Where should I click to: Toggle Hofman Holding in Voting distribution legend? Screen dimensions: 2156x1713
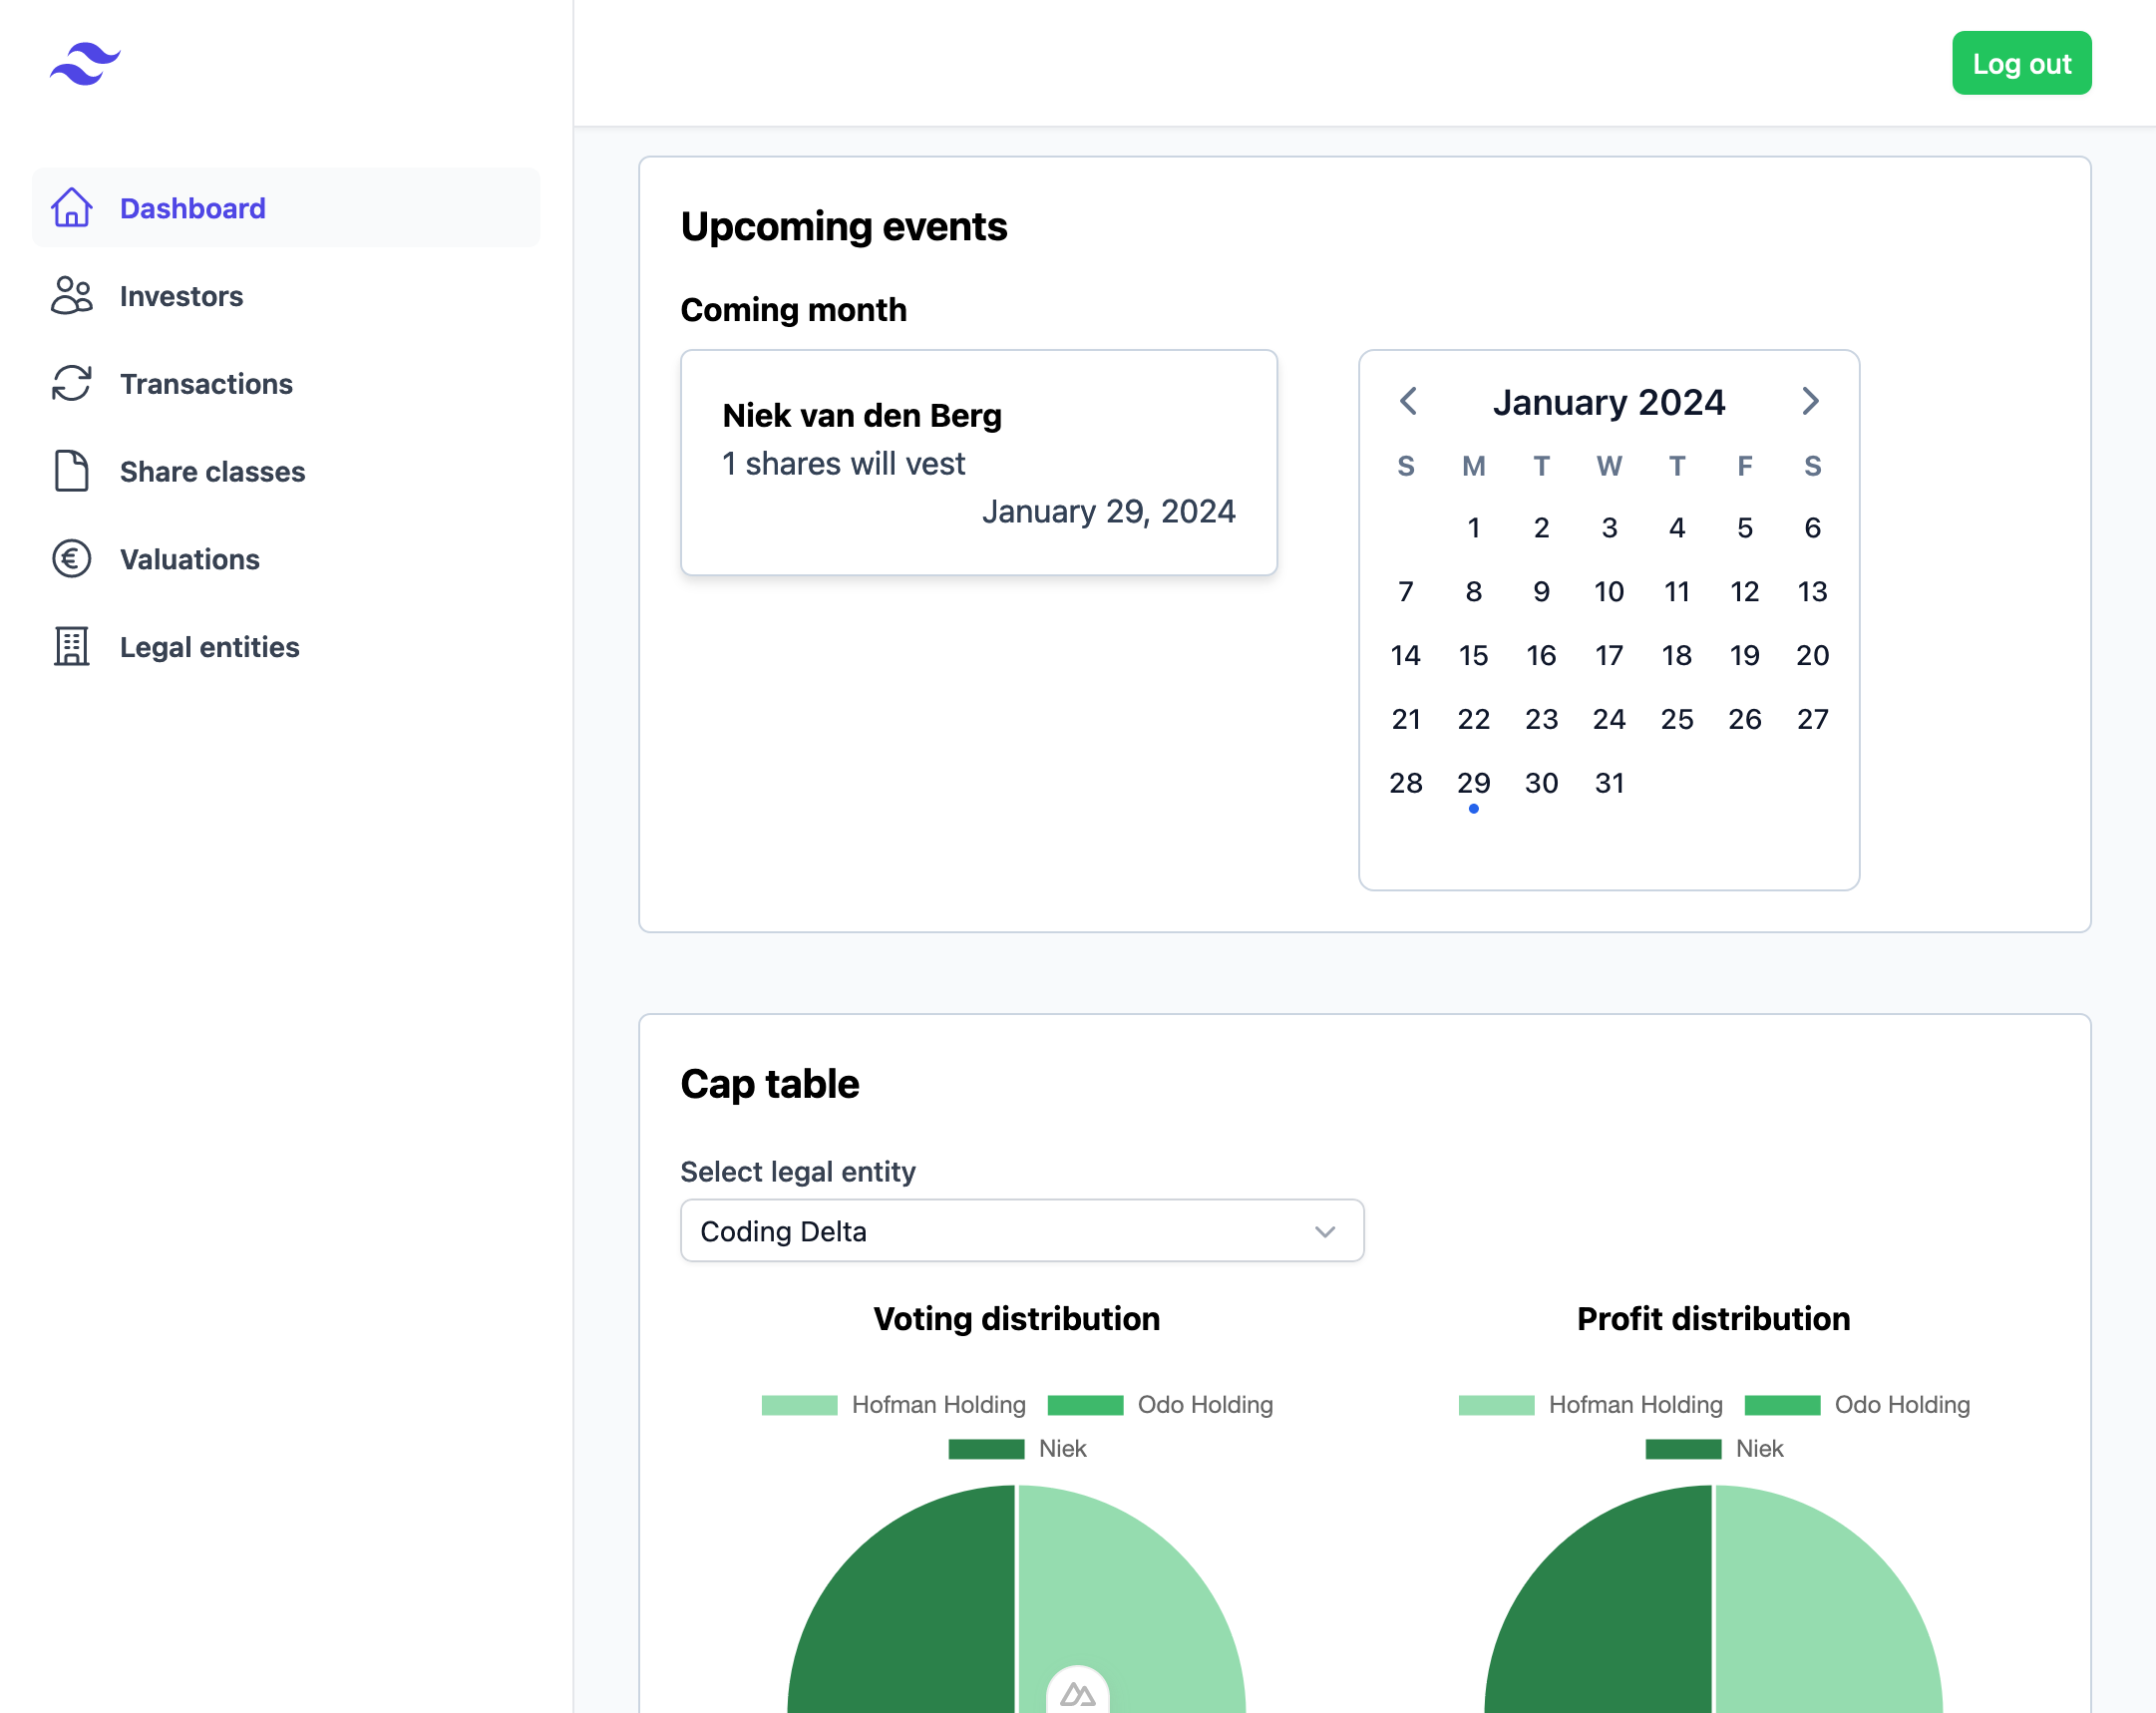(937, 1405)
